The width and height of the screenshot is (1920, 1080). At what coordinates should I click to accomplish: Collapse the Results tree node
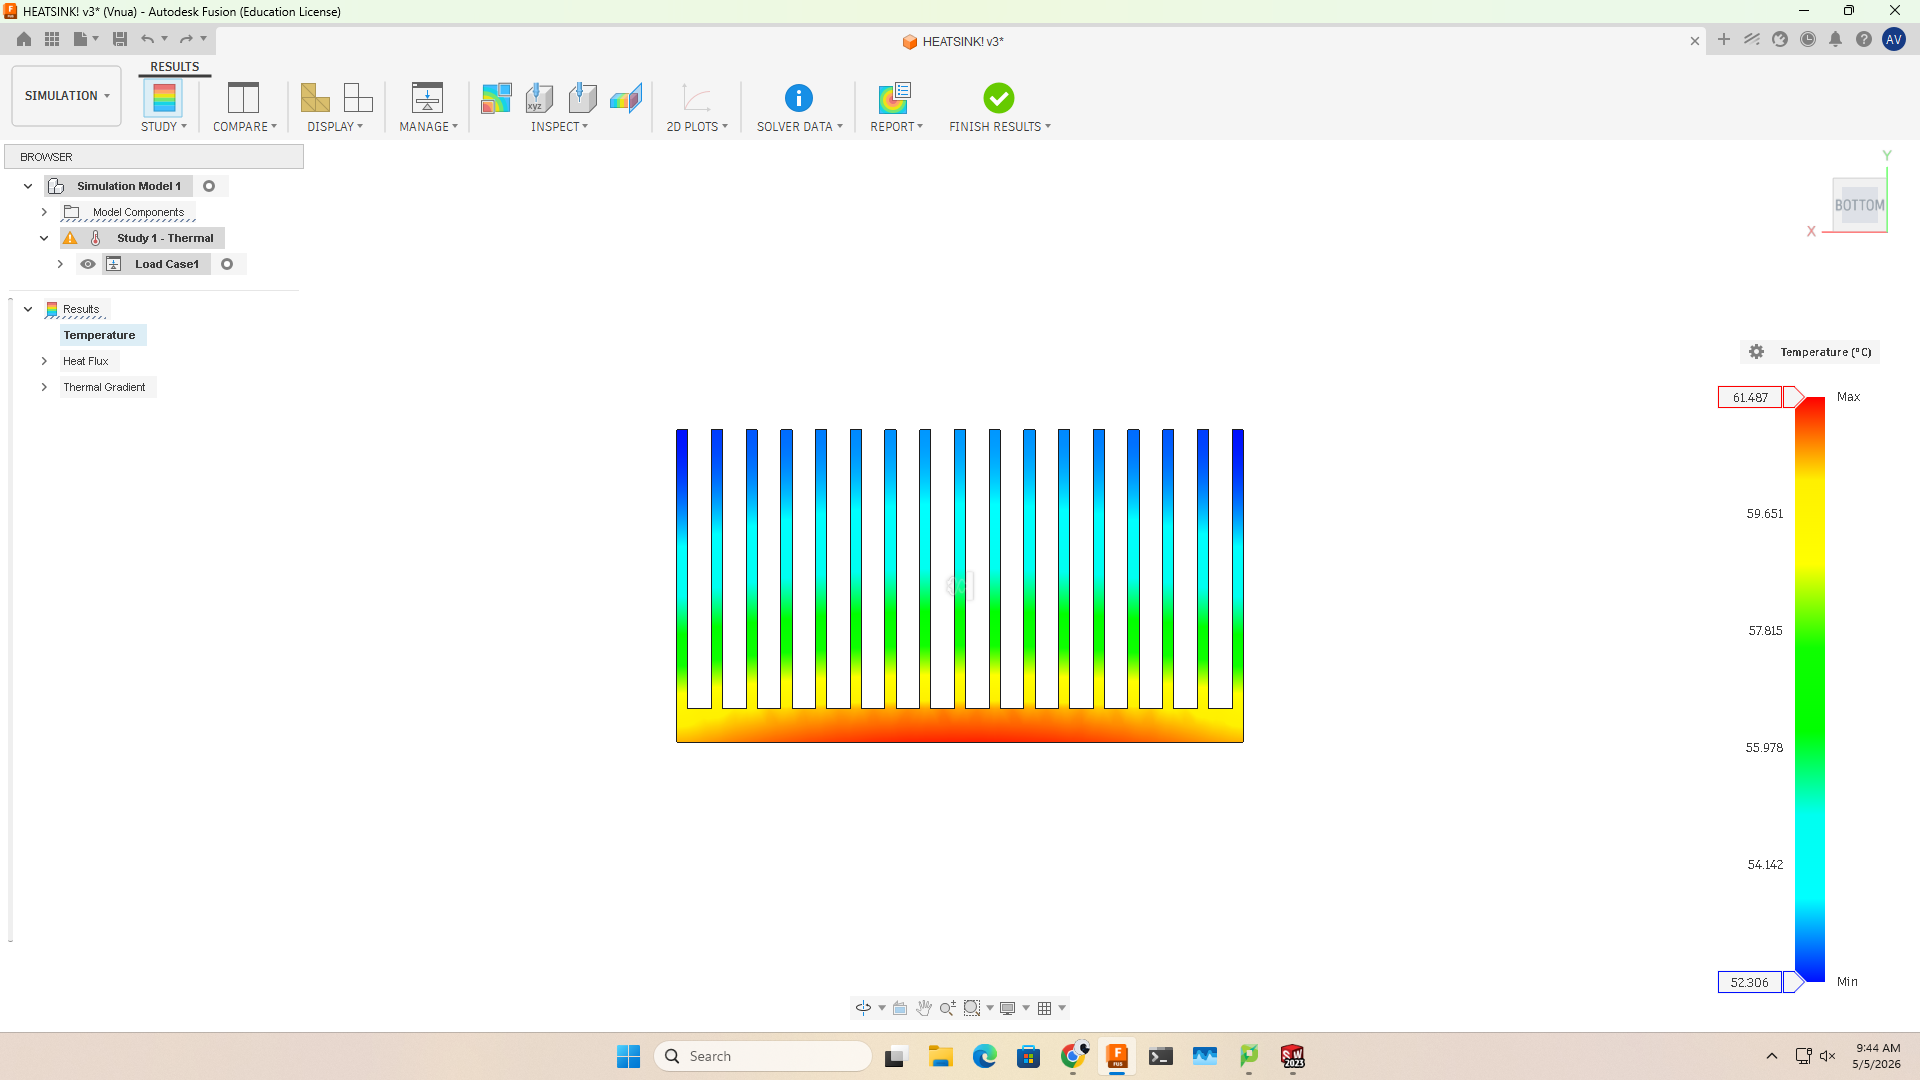click(28, 309)
